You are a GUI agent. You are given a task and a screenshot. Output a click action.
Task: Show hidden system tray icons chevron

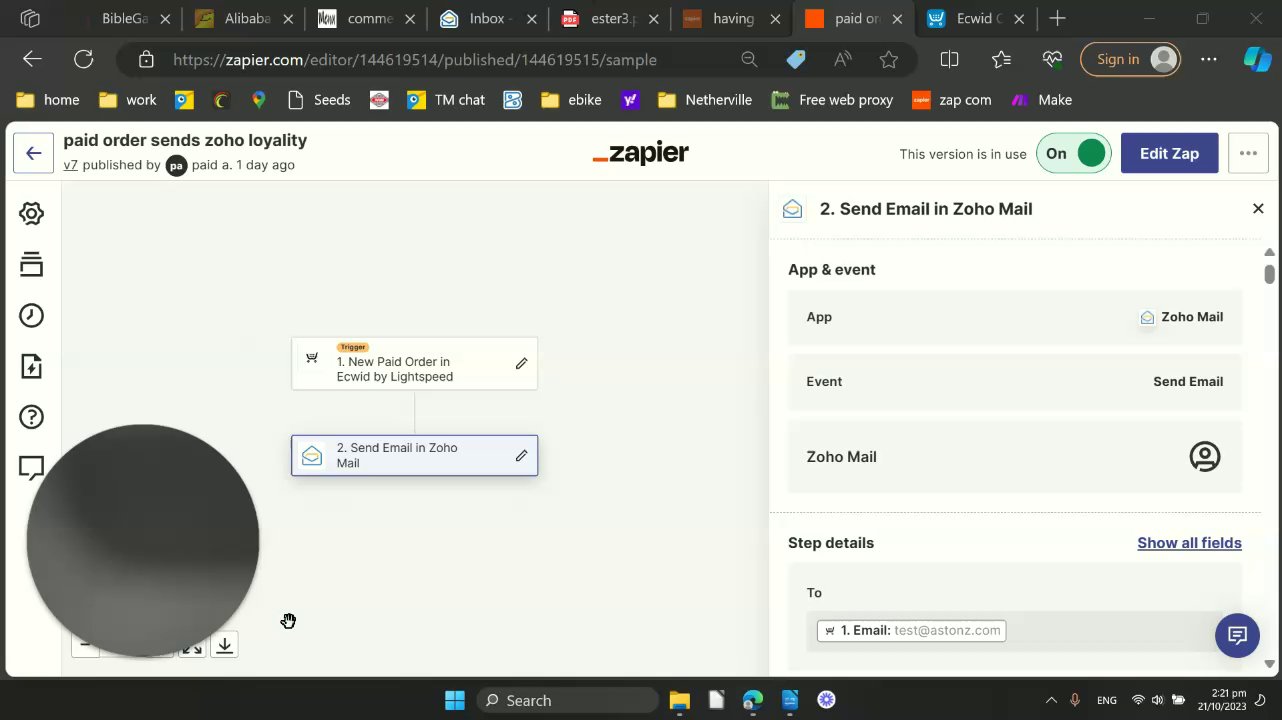[x=1050, y=700]
